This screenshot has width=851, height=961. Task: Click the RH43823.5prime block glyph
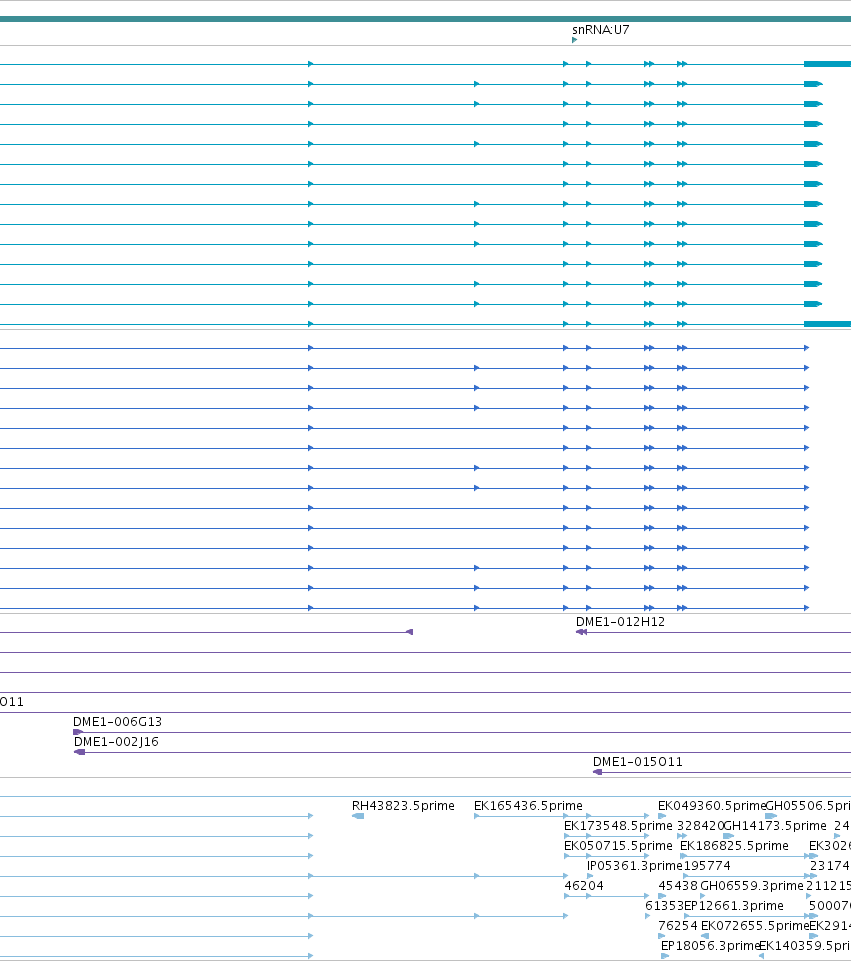point(358,816)
